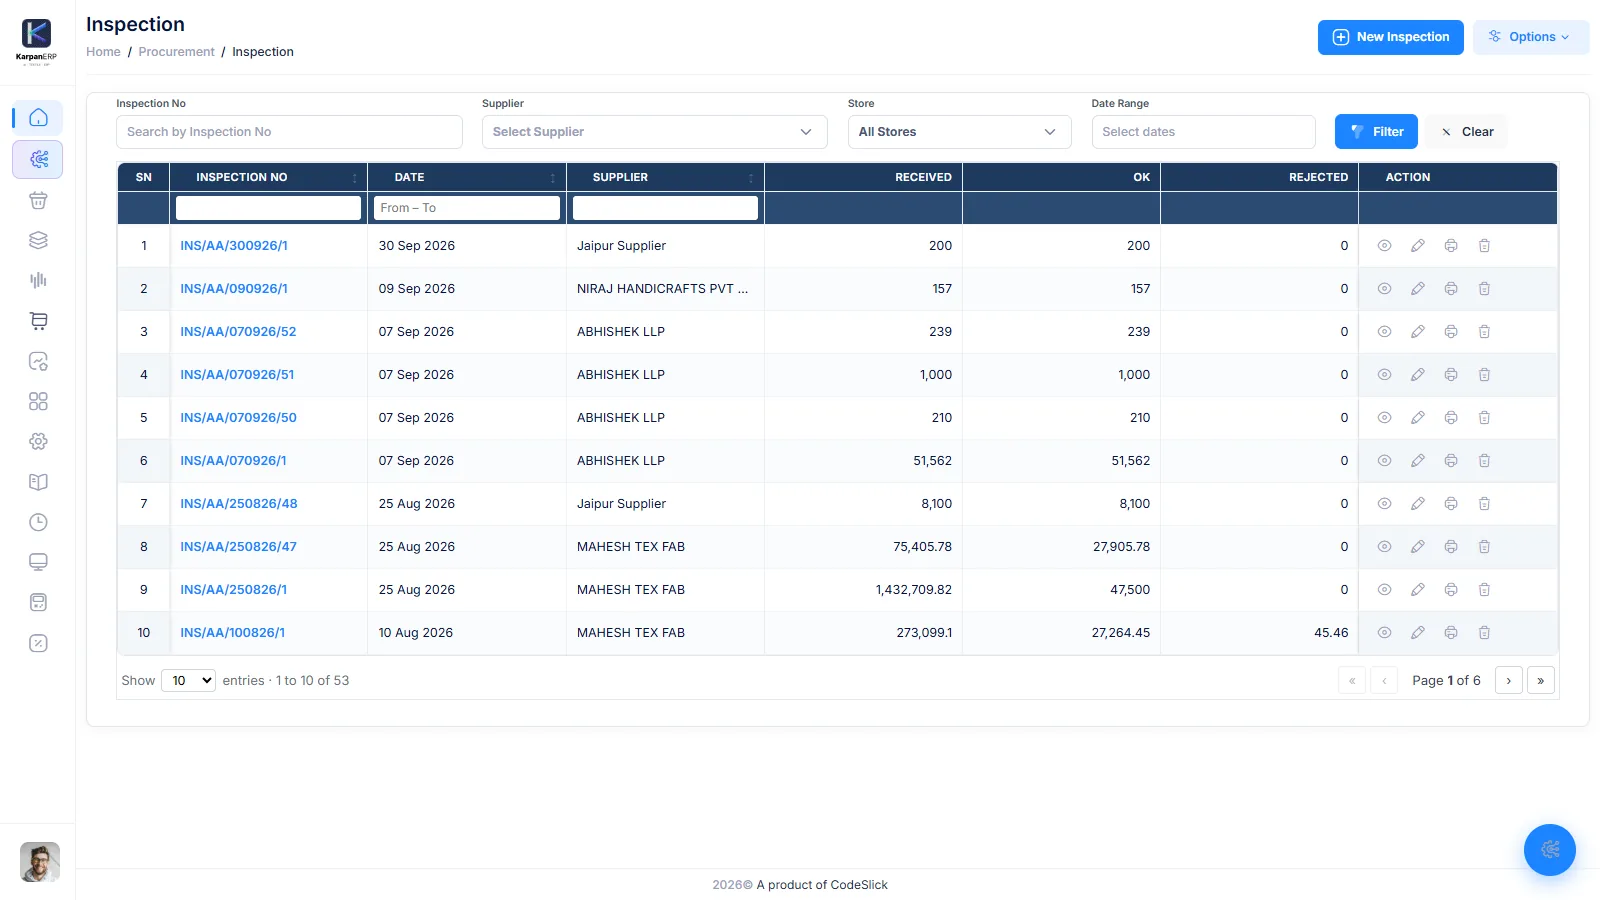Open the All Stores dropdown
The height and width of the screenshot is (900, 1600).
[x=959, y=132]
